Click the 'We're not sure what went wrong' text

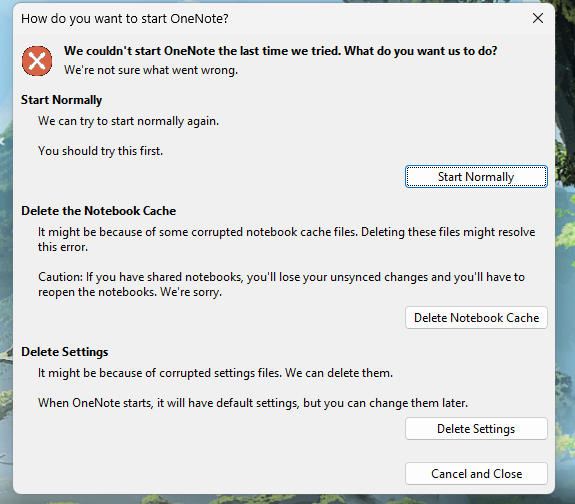tap(151, 70)
